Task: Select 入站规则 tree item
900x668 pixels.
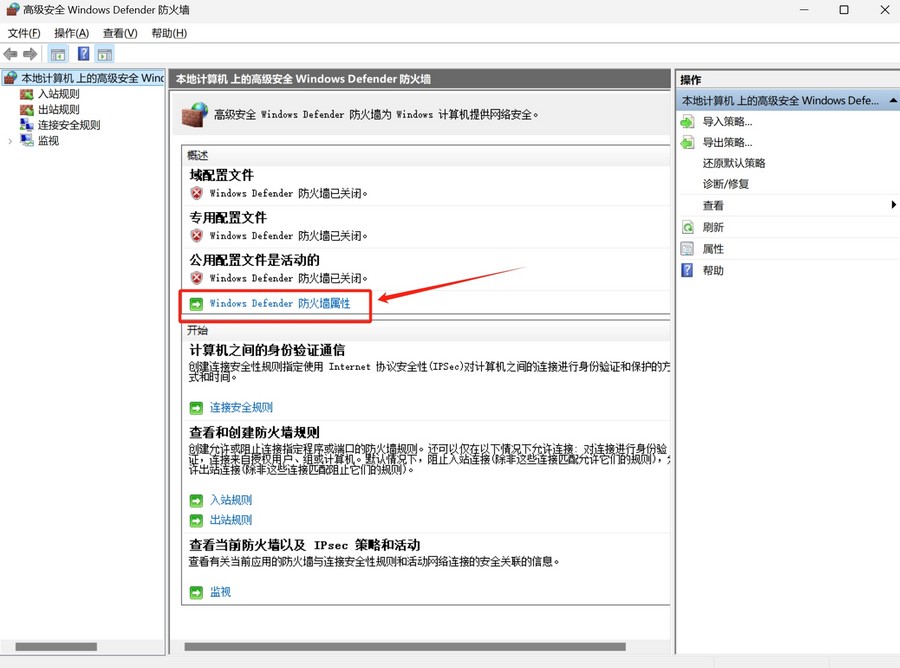Action: tap(59, 94)
